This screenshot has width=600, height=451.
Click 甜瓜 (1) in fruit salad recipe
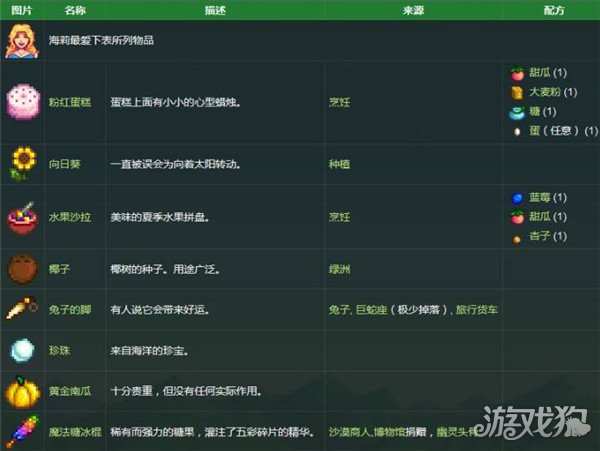(548, 217)
